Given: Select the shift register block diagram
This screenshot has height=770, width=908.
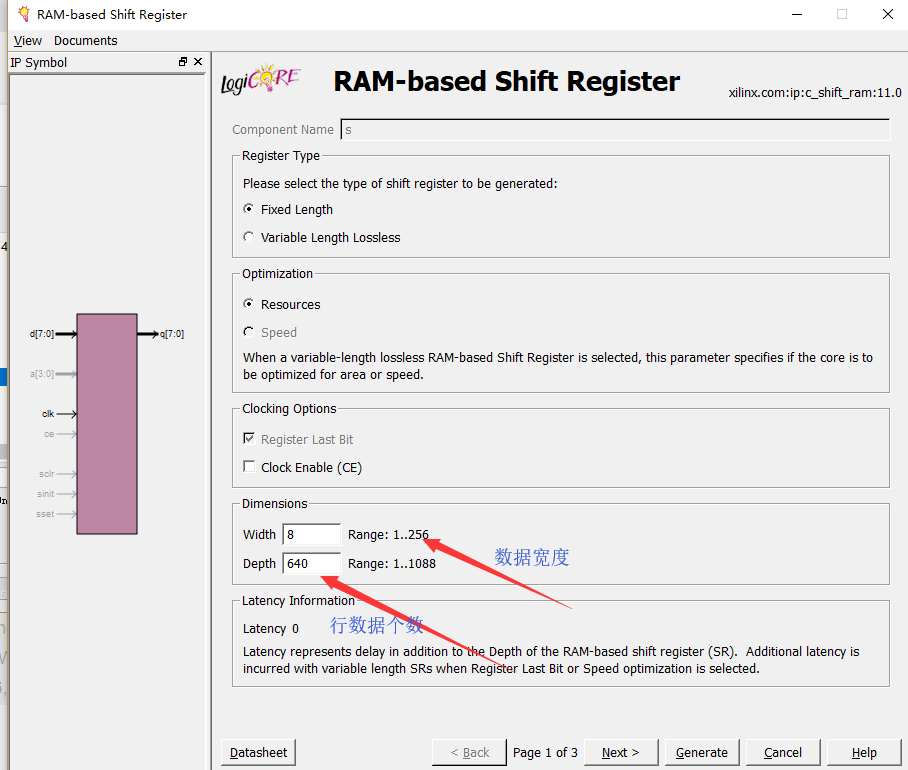Looking at the screenshot, I should (x=107, y=422).
